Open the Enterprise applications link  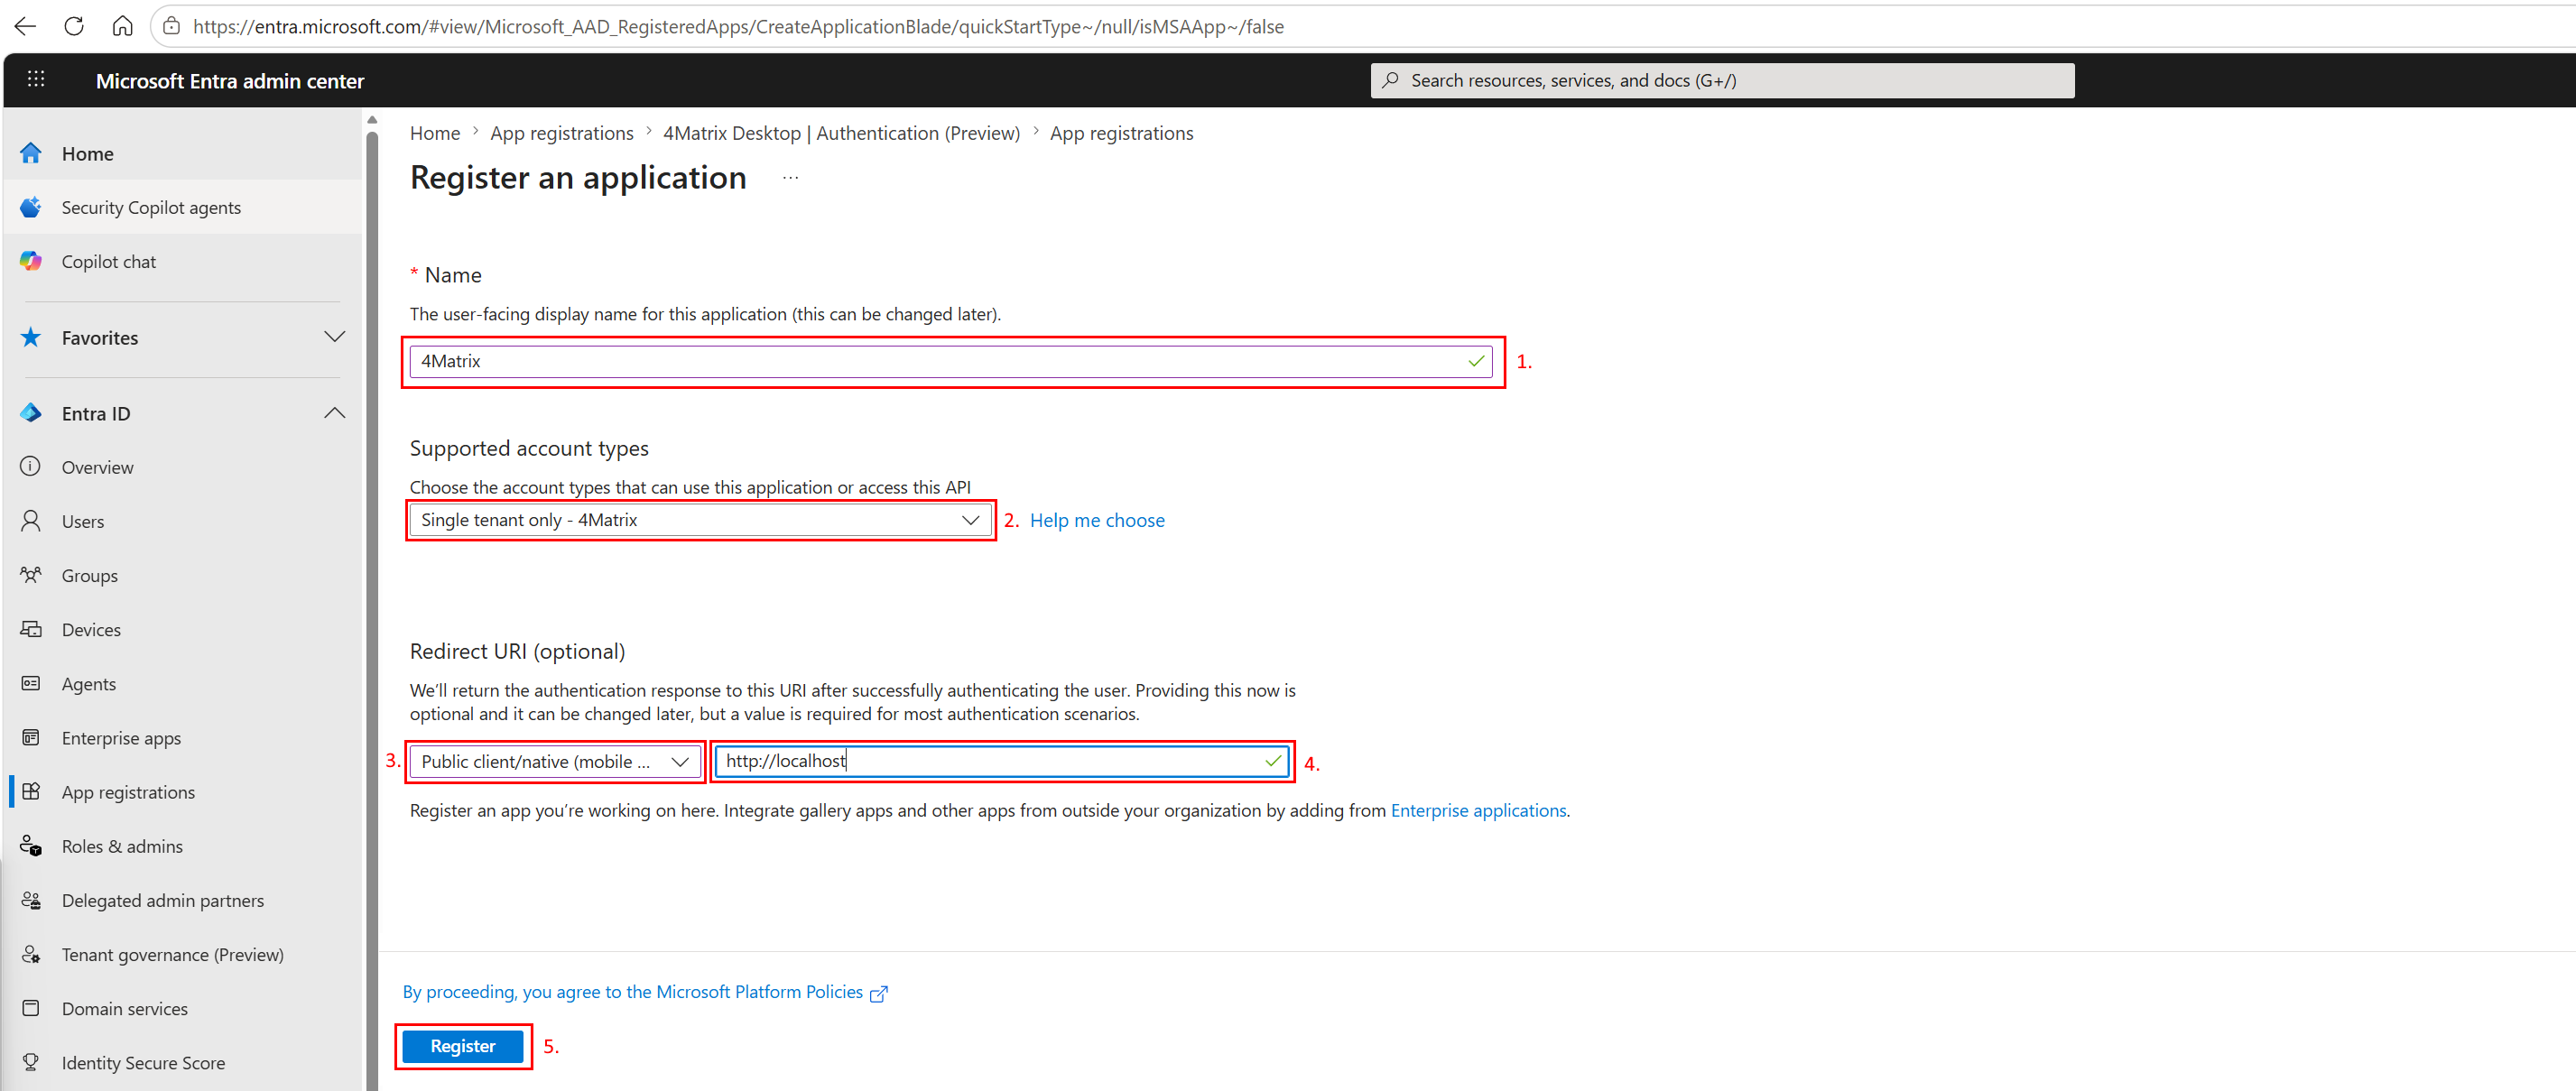coord(1478,810)
